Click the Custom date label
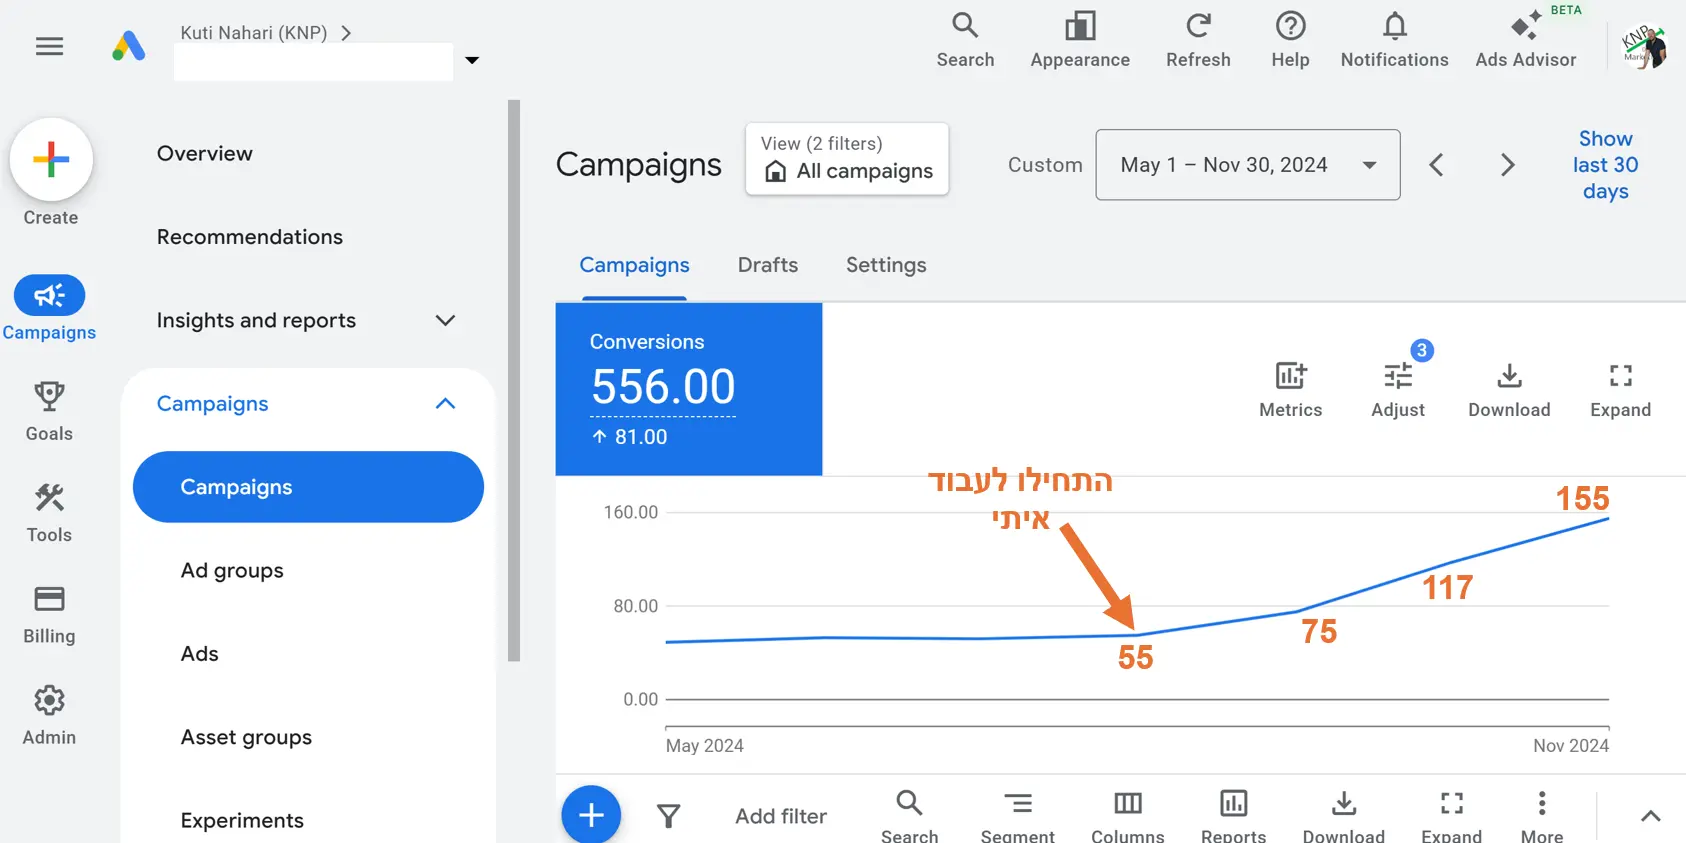The width and height of the screenshot is (1686, 843). [1045, 165]
